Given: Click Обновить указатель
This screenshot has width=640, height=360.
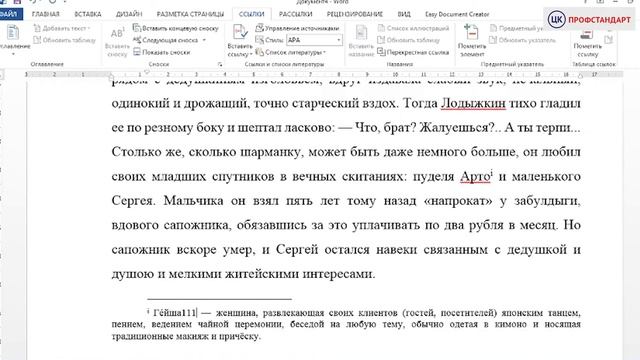Looking at the screenshot, I should click(522, 40).
